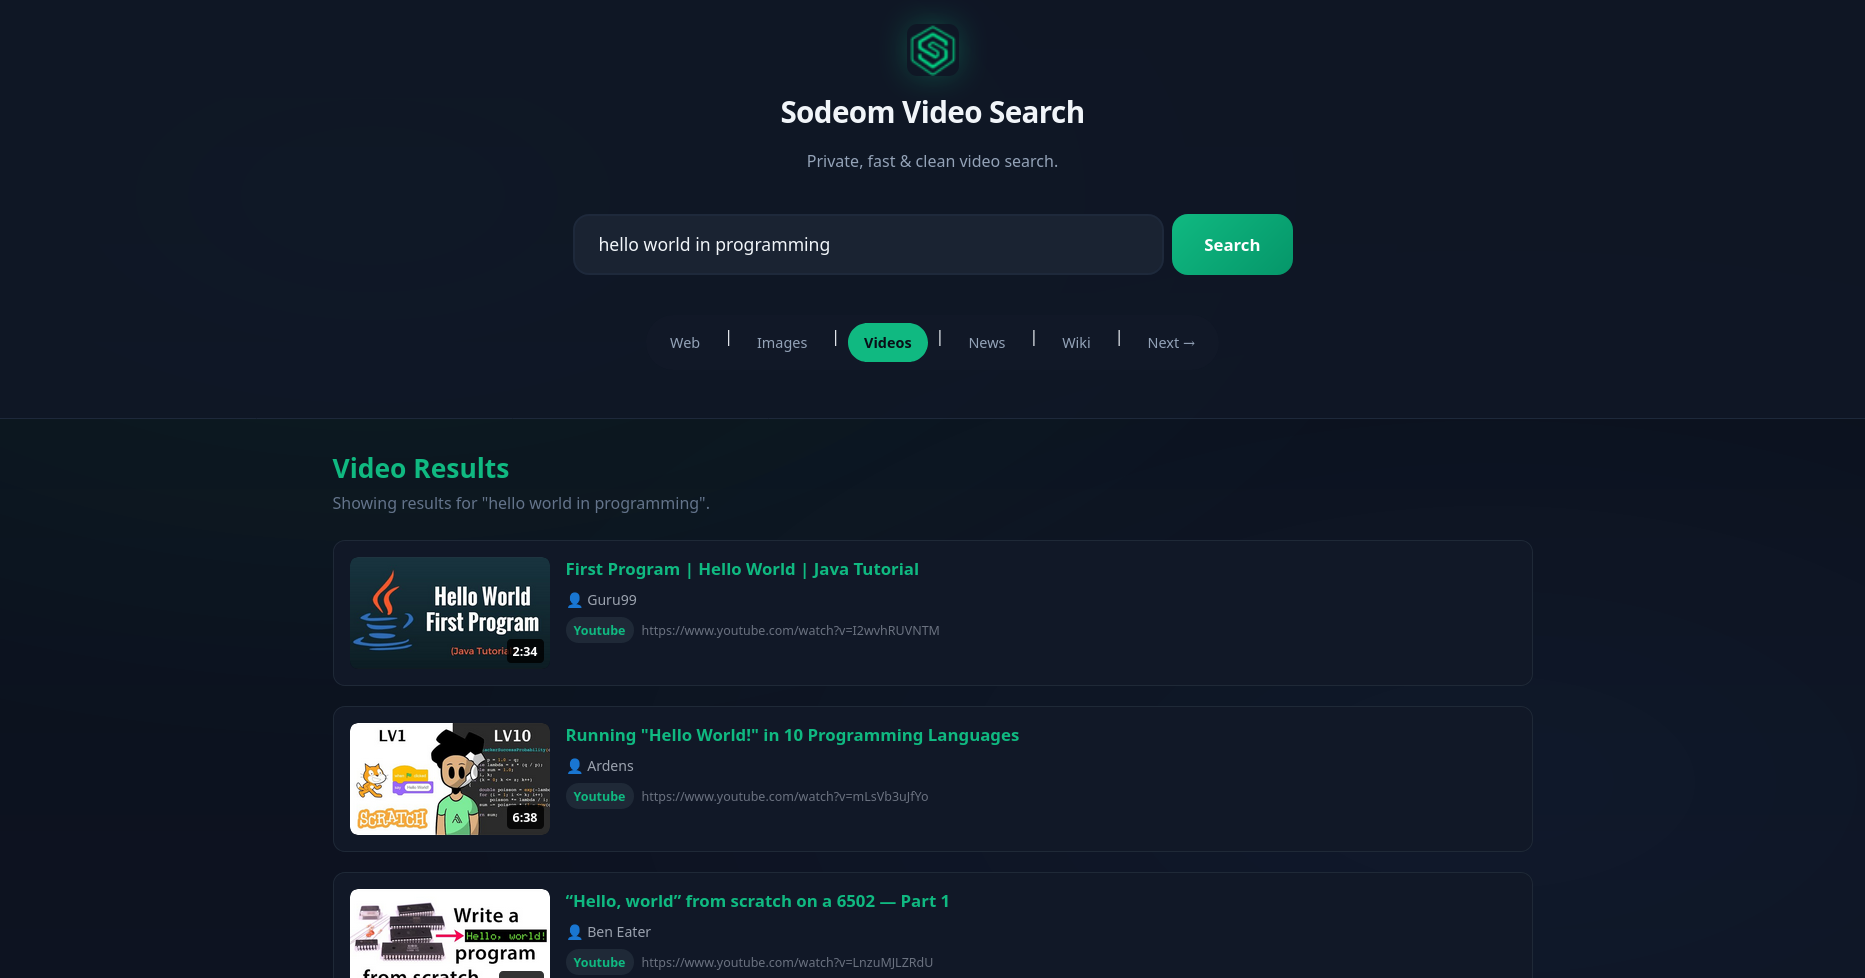
Task: Click the Ben Eater 6502 video title
Action: pyautogui.click(x=757, y=901)
